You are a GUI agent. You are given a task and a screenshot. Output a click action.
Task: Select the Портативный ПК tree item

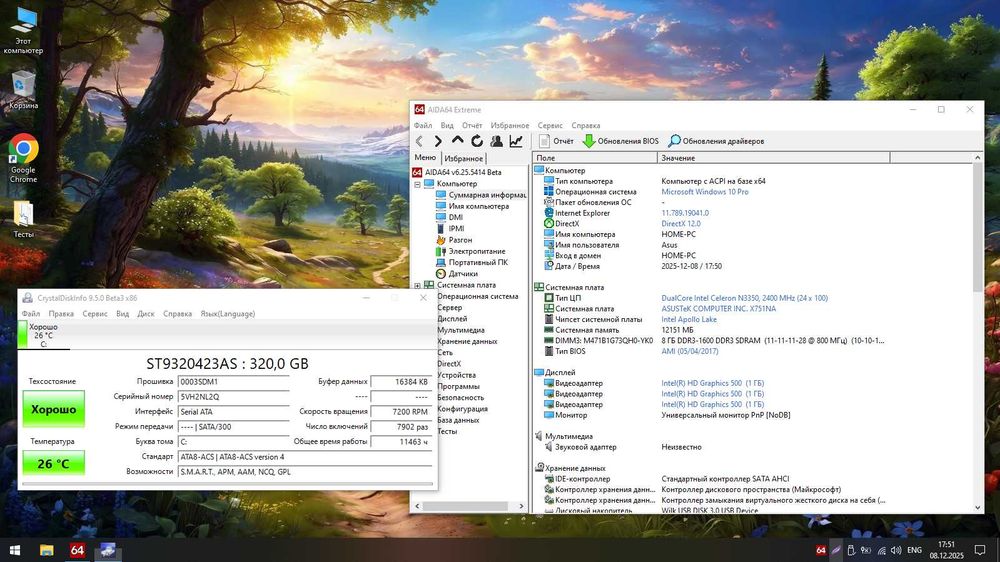(x=472, y=262)
